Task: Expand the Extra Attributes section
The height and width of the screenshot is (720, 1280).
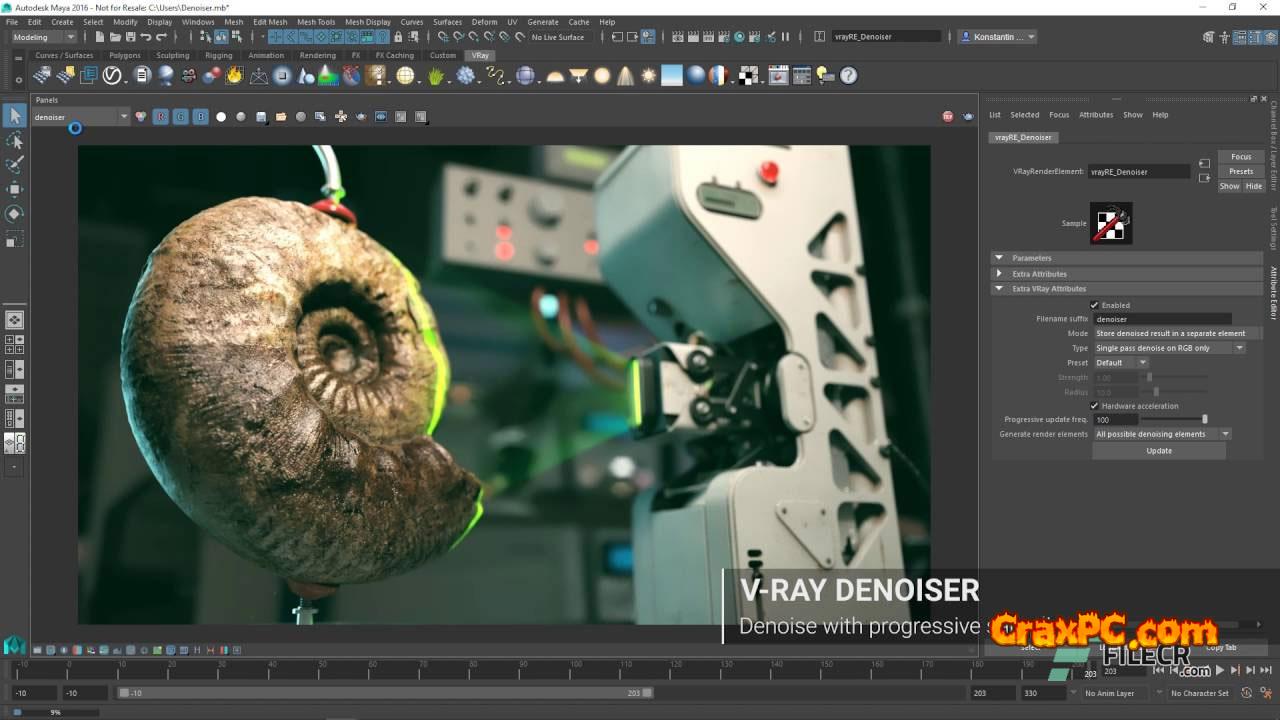Action: pos(1038,273)
